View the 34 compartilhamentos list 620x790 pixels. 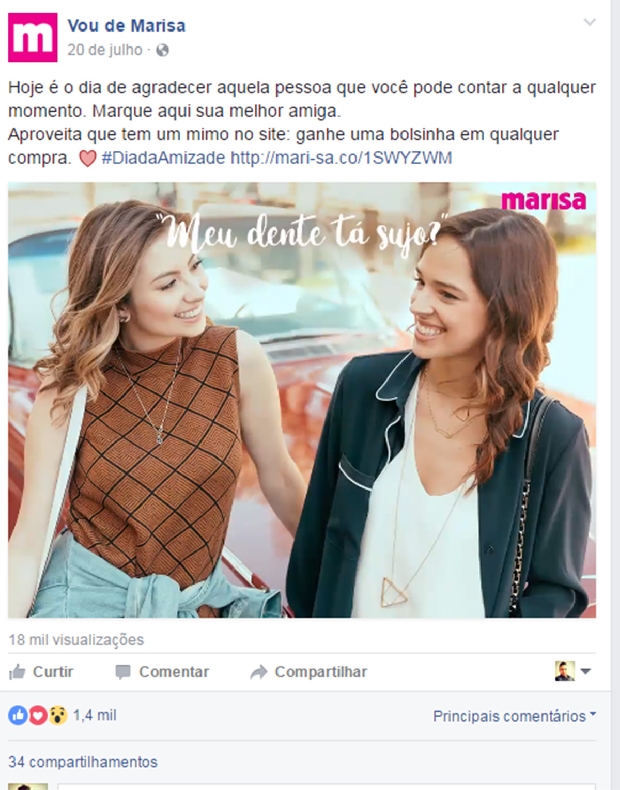[83, 762]
